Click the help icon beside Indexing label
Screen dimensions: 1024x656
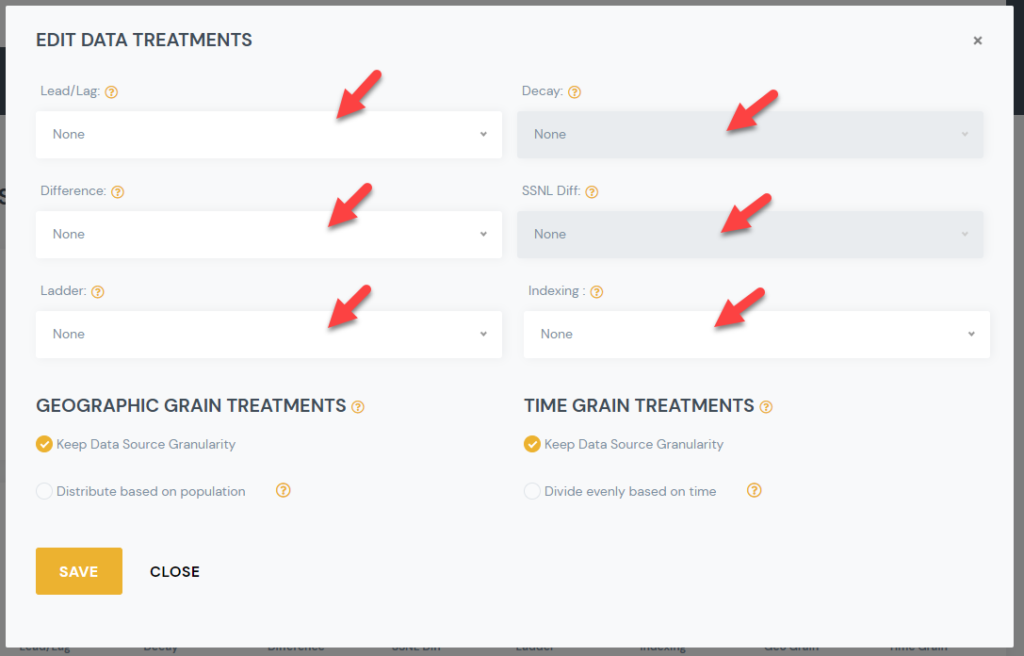[x=597, y=292]
